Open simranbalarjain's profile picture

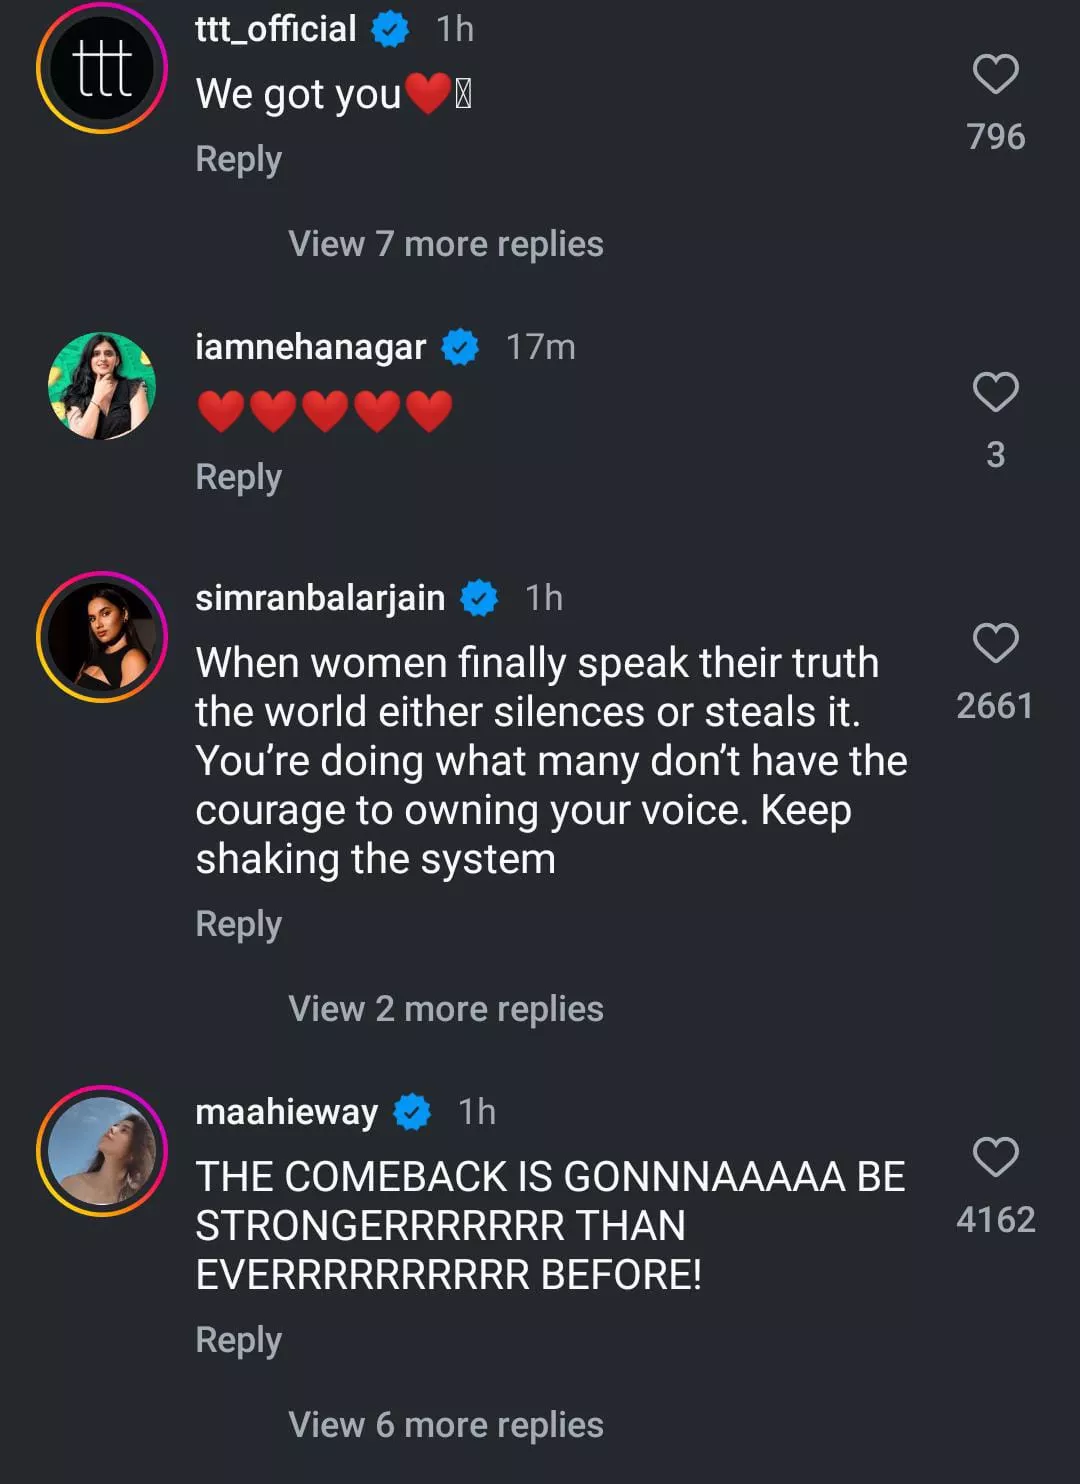(102, 637)
